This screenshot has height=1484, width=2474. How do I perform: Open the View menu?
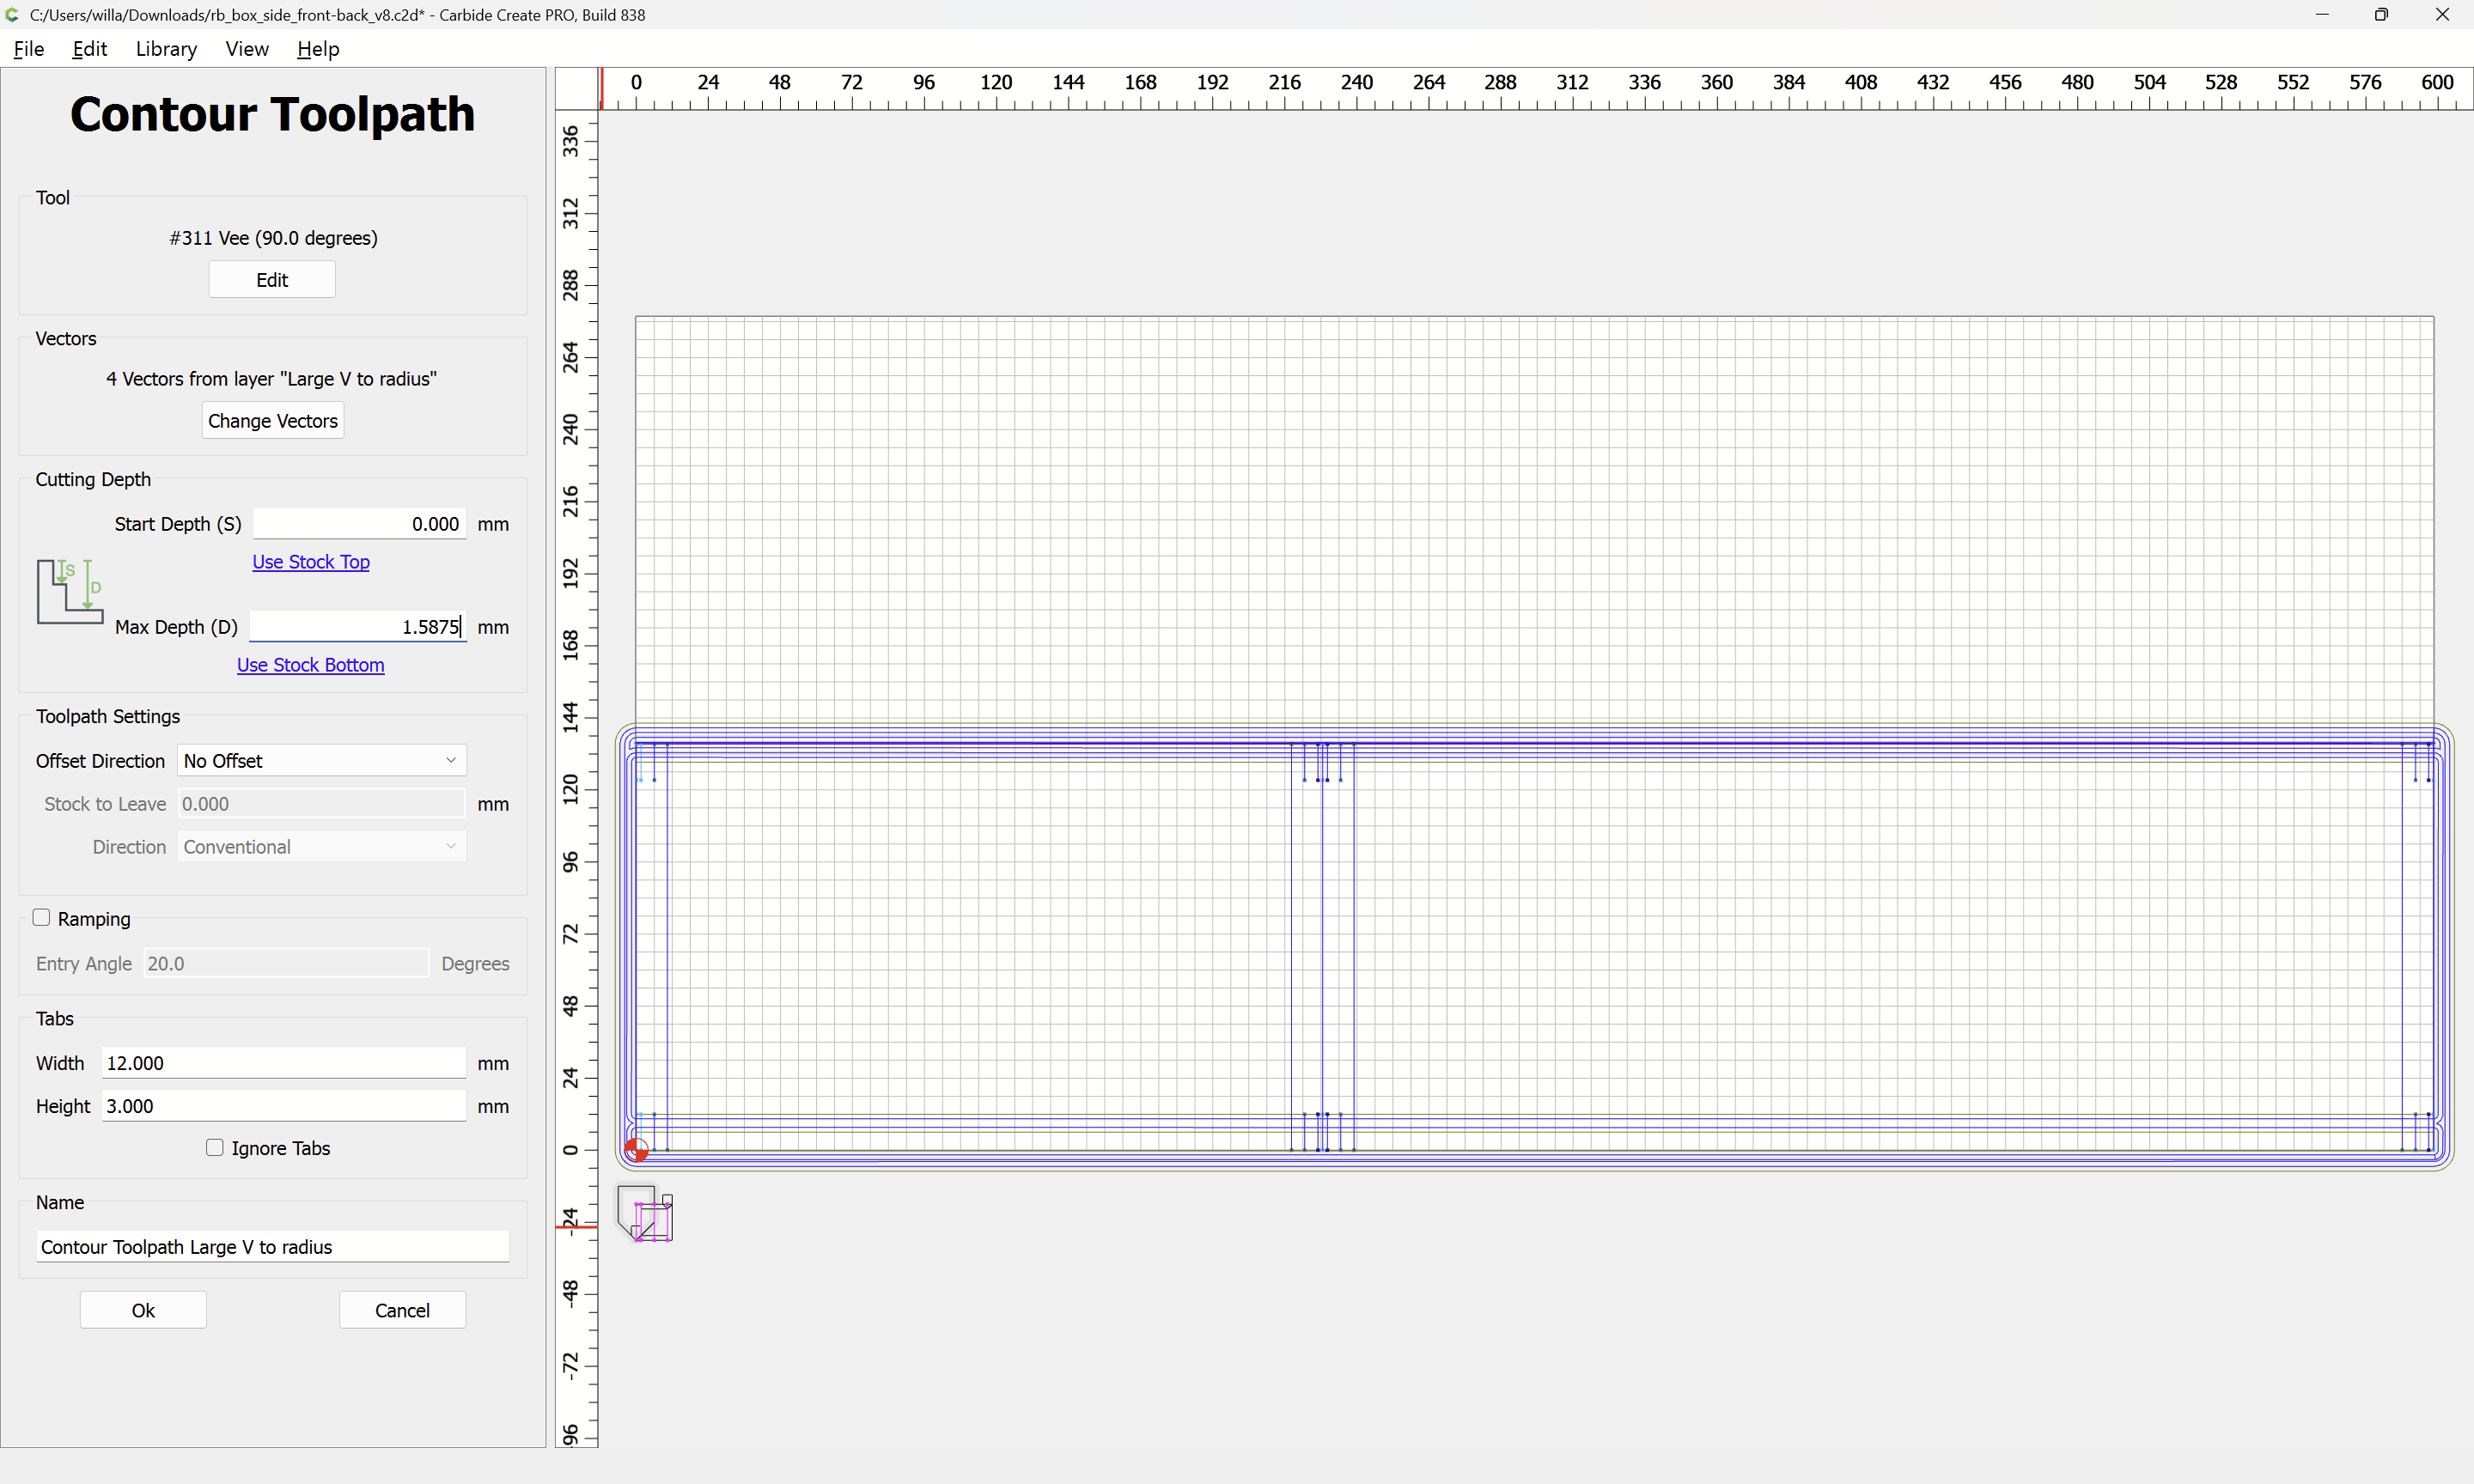[246, 49]
